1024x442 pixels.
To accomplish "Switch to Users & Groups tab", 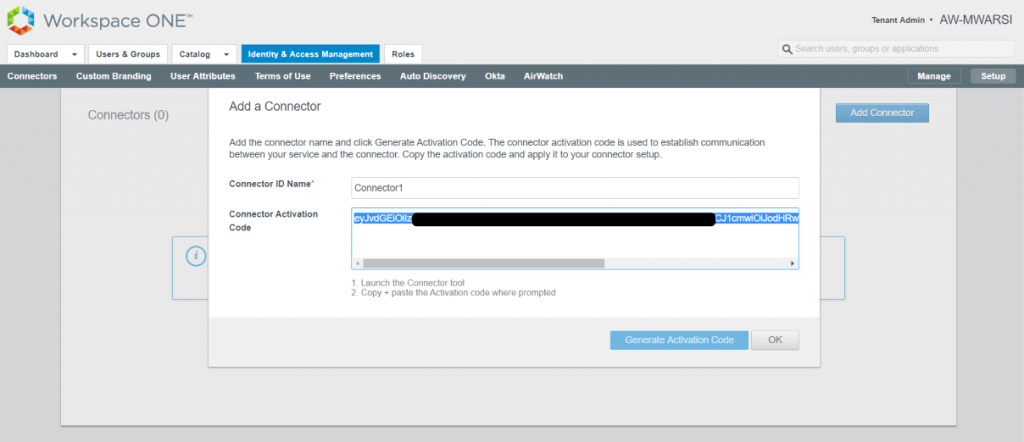I will (x=128, y=54).
